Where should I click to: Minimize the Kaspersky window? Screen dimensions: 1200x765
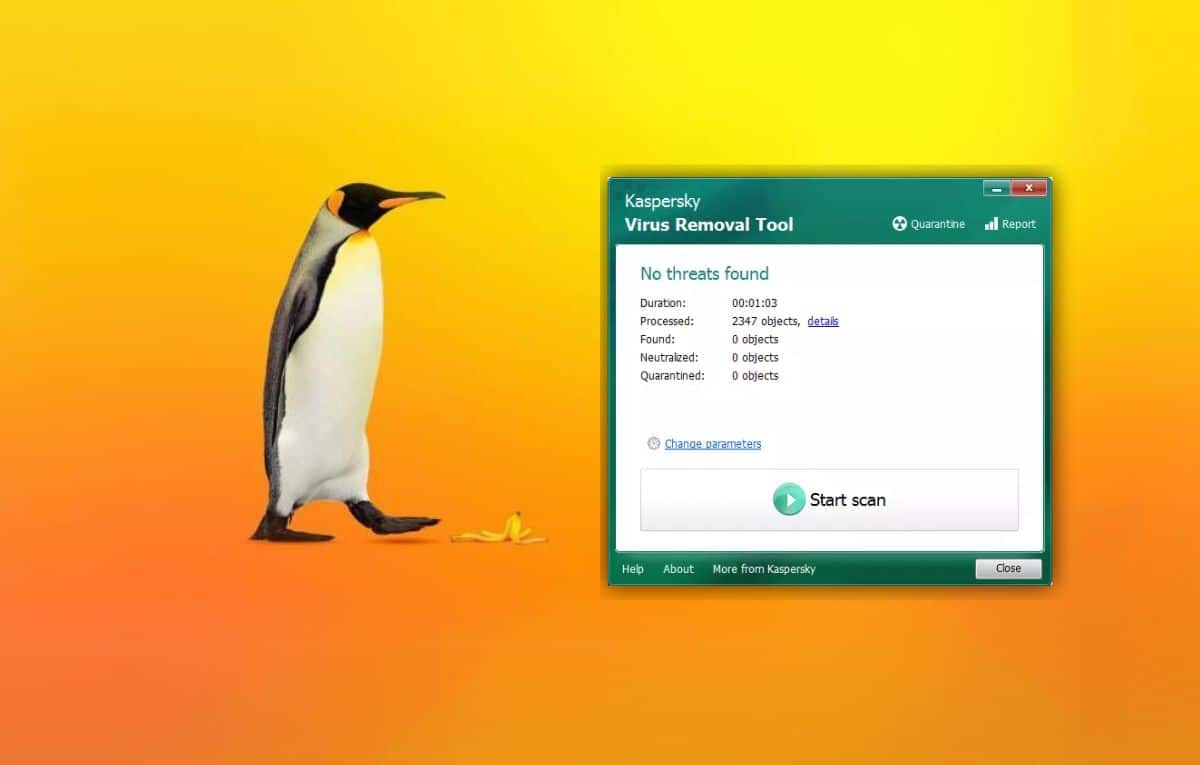(996, 188)
